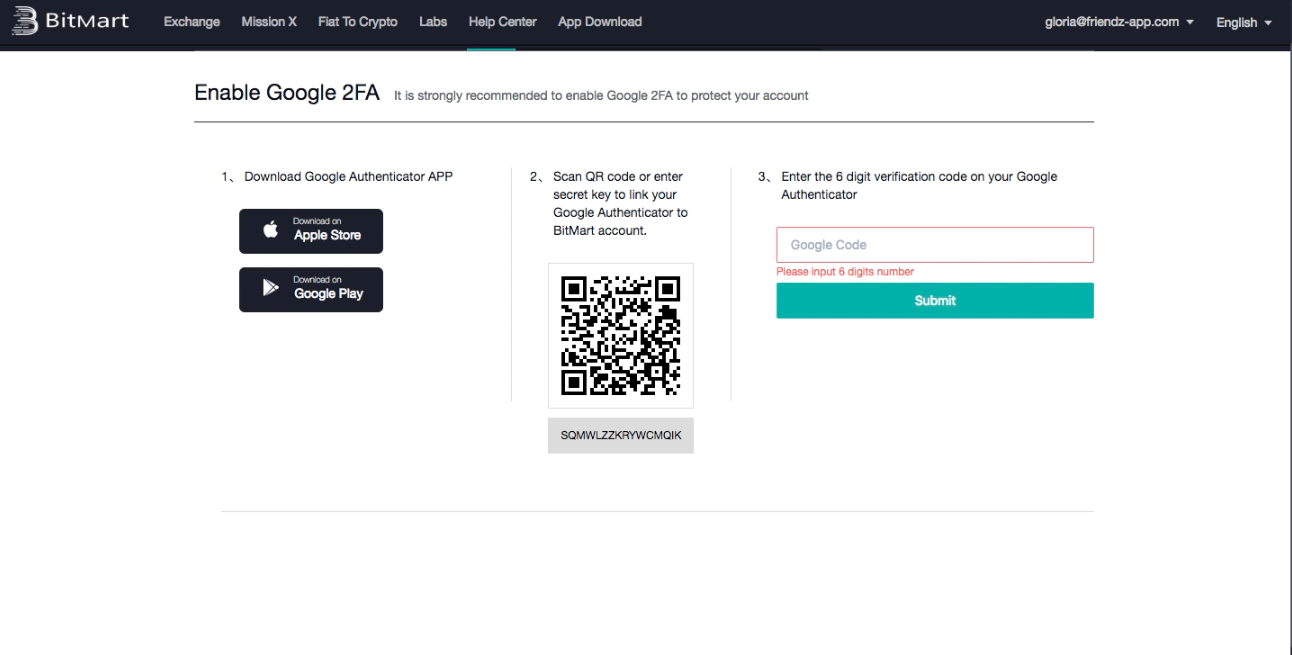Click the Enable Google 2FA heading
Viewport: 1292px width, 655px height.
287,93
